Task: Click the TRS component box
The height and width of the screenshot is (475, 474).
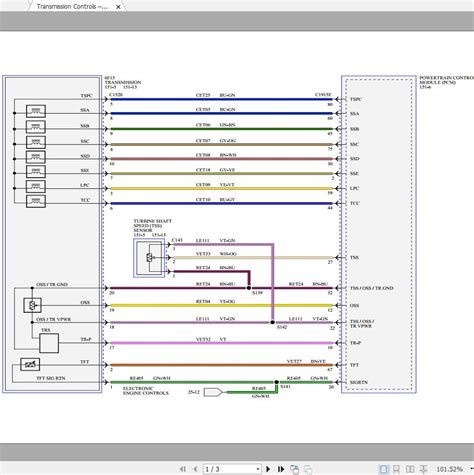Action: click(x=49, y=343)
